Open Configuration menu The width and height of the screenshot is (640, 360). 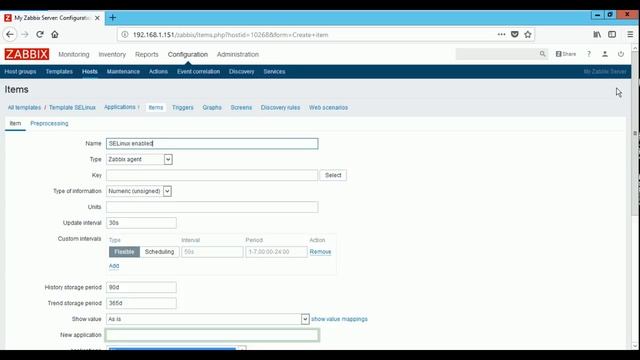pos(188,54)
